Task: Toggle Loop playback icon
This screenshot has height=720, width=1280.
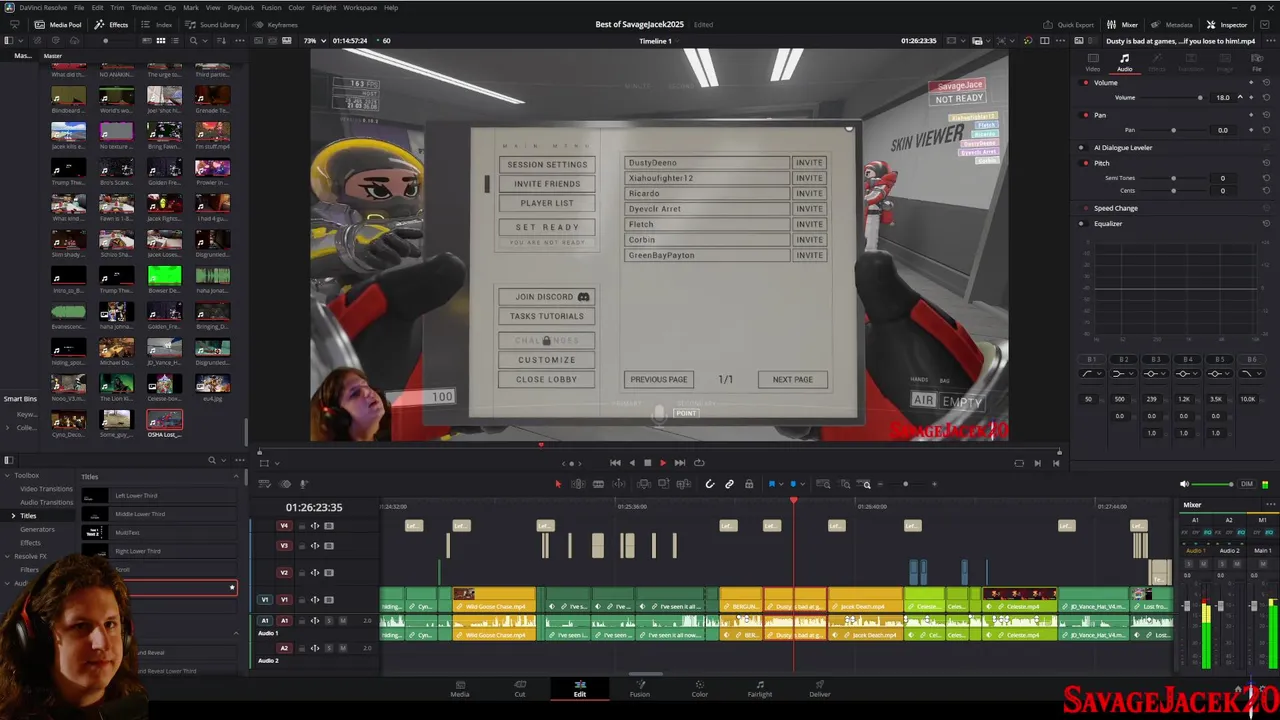Action: [x=699, y=463]
